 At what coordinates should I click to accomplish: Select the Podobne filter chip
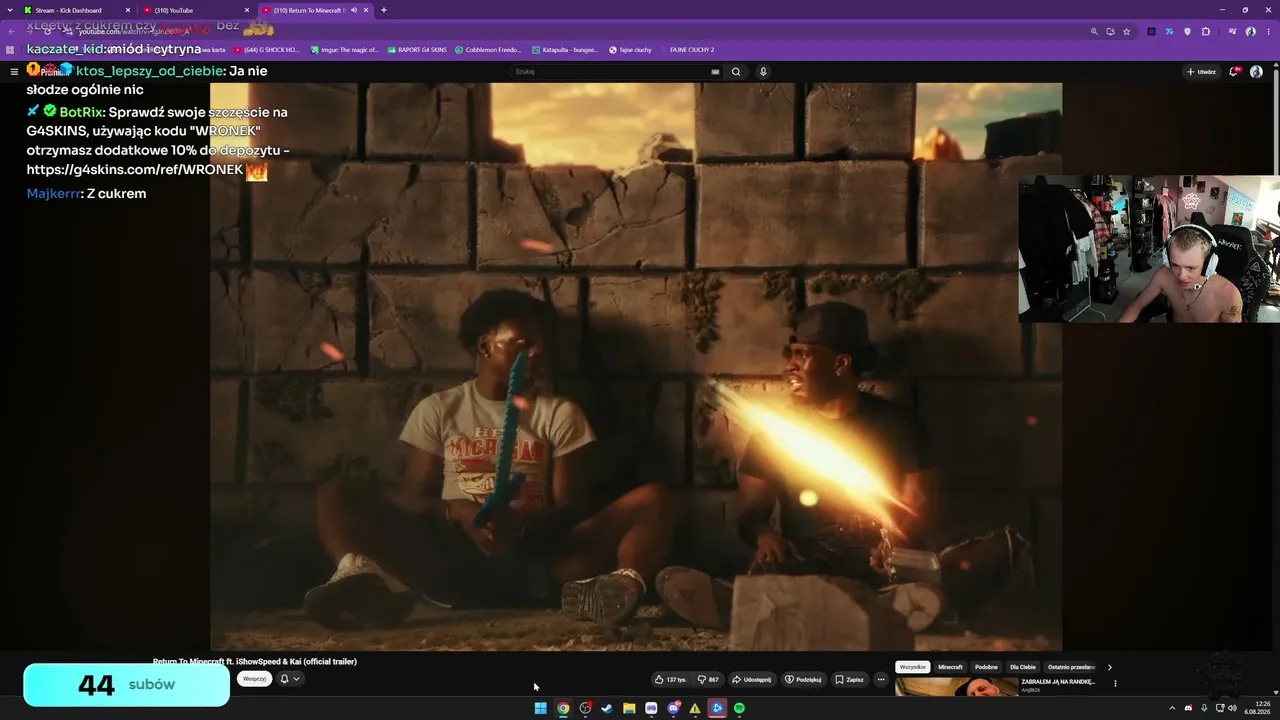[986, 667]
